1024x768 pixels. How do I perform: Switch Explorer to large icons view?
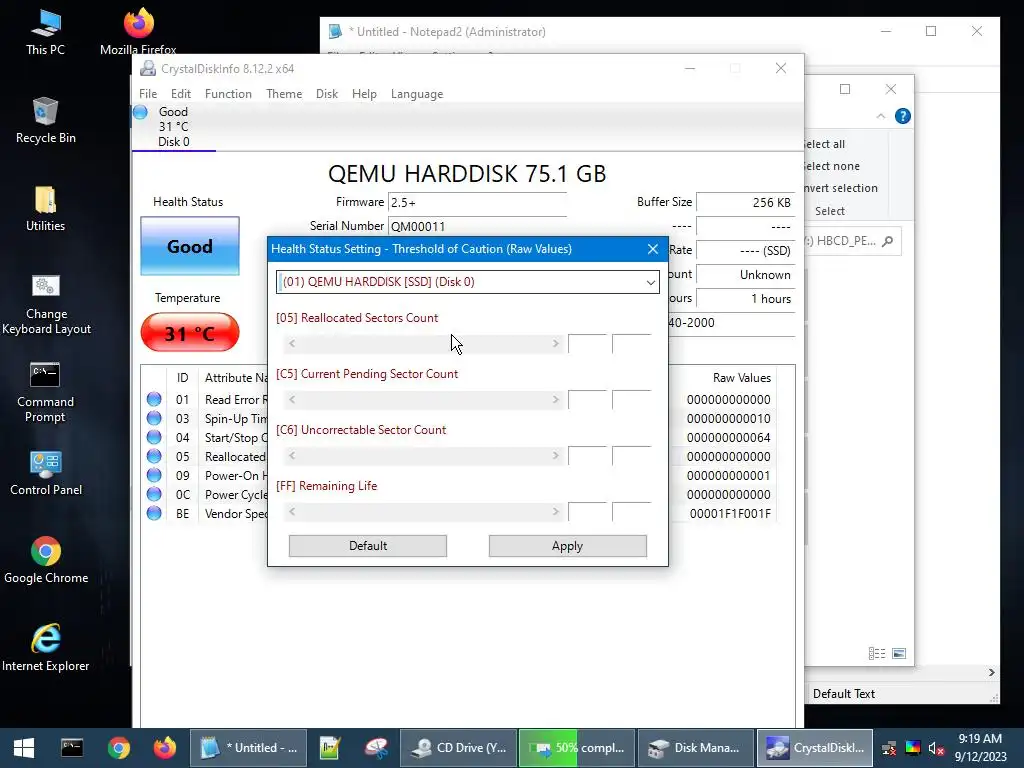pos(899,653)
